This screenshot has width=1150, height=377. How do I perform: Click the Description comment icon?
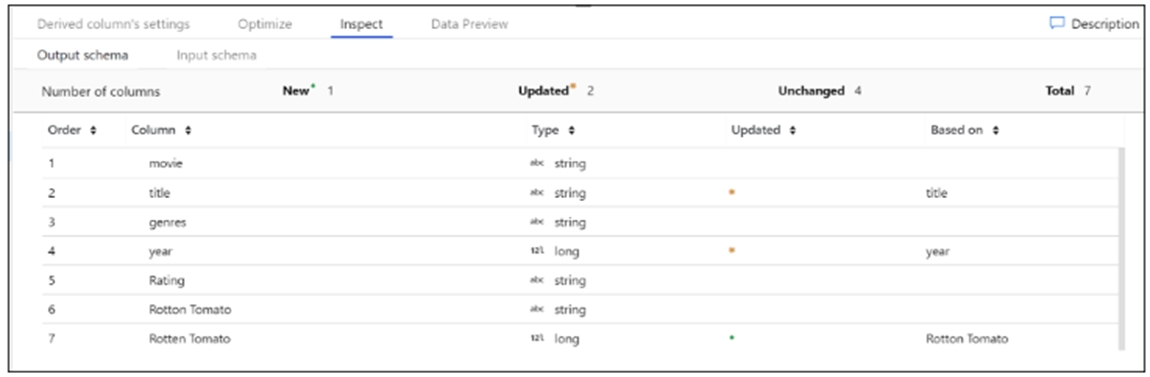click(1057, 23)
